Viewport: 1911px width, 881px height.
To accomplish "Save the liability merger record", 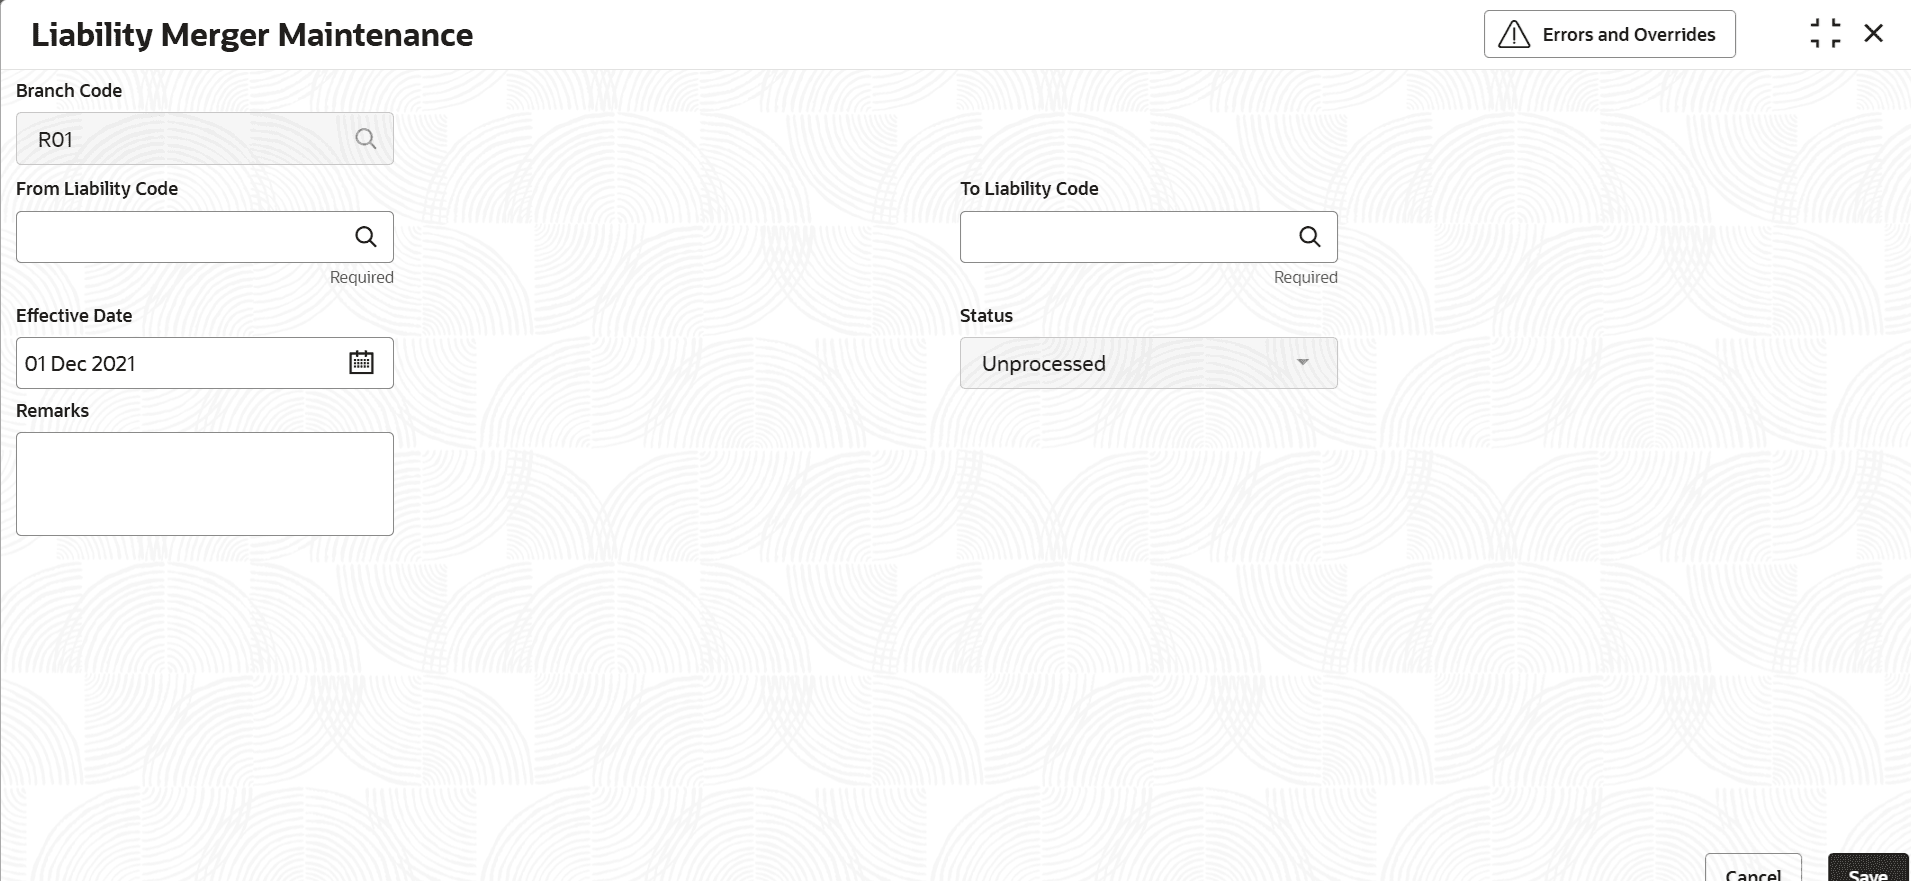I will point(1867,870).
